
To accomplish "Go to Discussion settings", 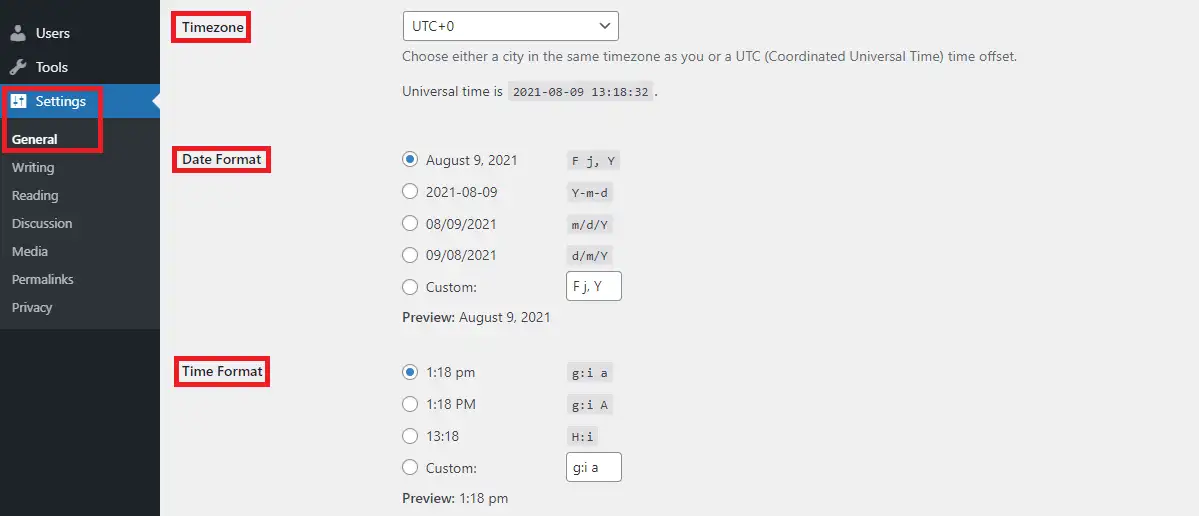I will tap(42, 223).
